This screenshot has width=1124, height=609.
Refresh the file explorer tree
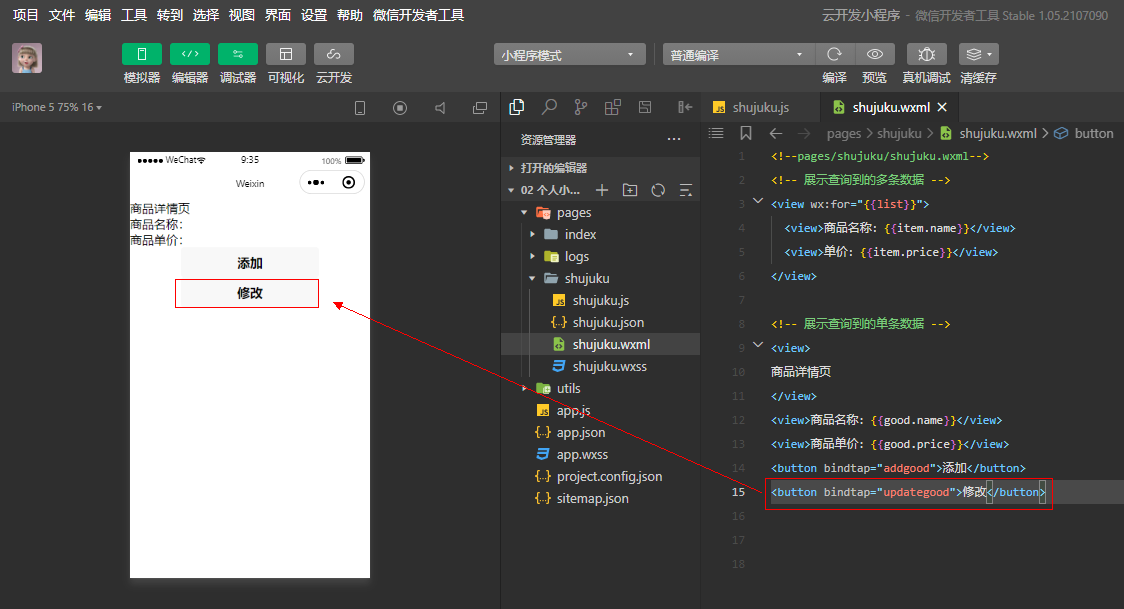[658, 190]
